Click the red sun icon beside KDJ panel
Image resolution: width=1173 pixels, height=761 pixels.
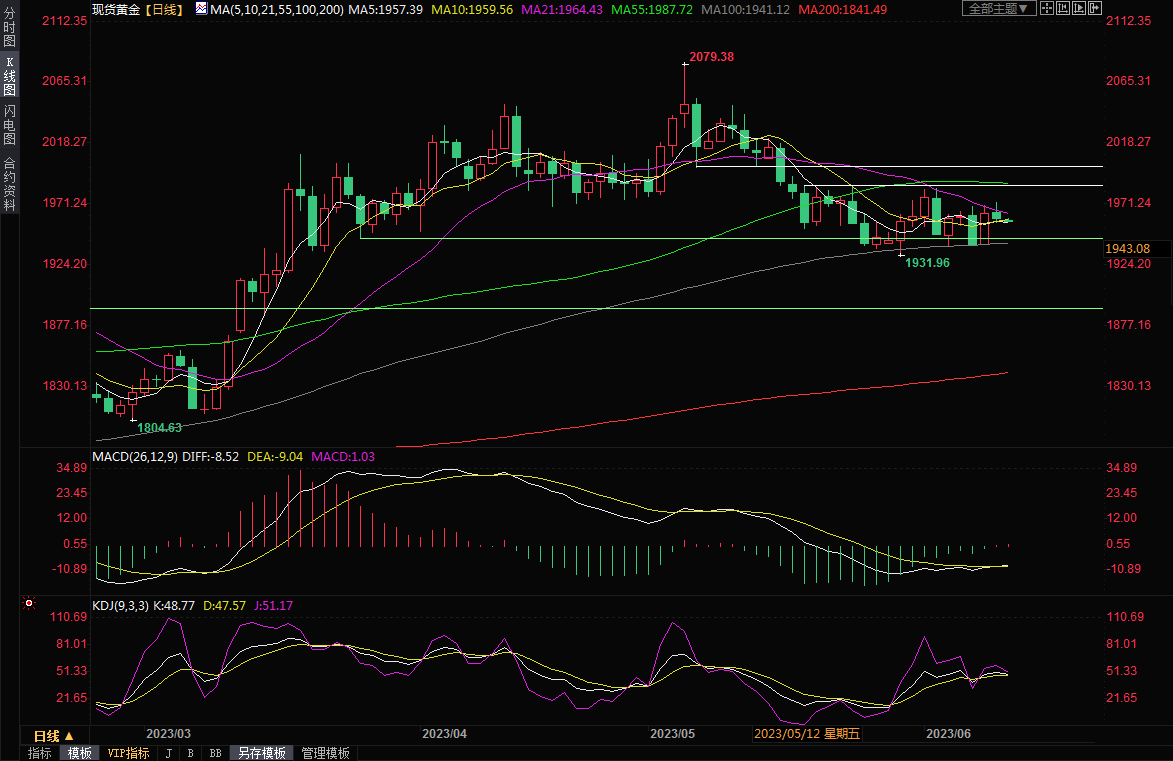pyautogui.click(x=28, y=604)
